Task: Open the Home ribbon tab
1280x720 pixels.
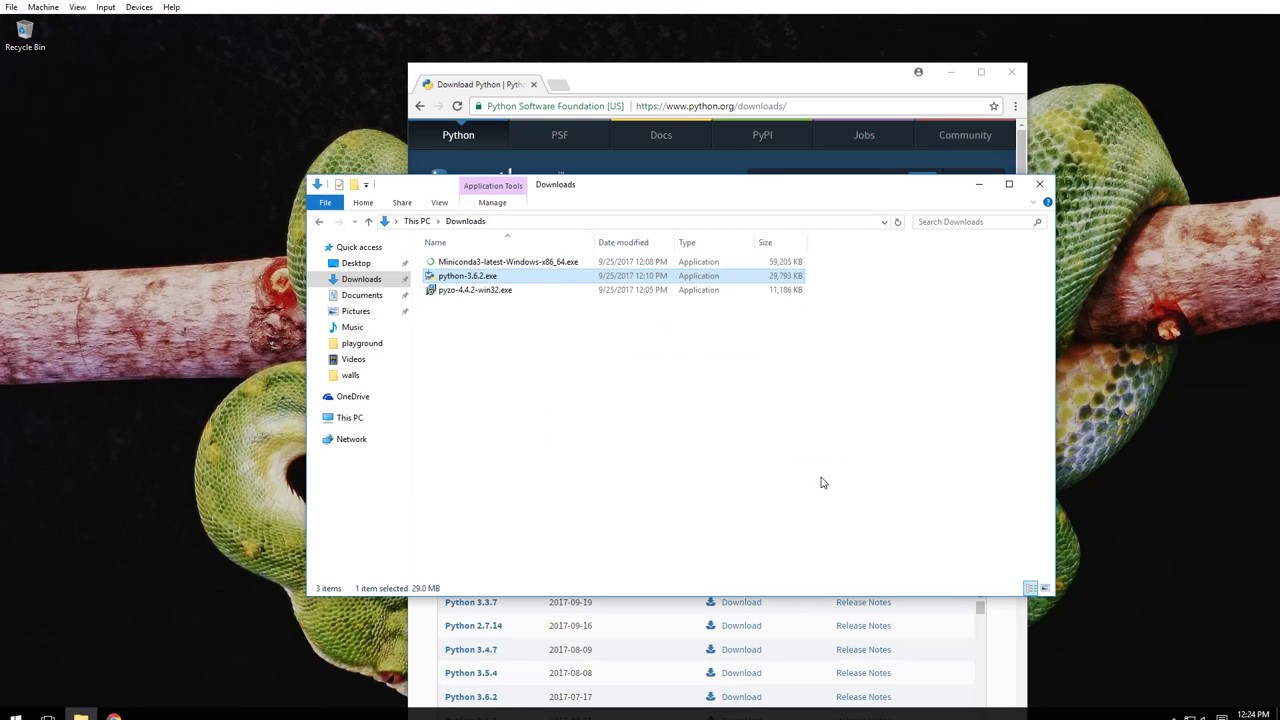Action: [x=363, y=202]
